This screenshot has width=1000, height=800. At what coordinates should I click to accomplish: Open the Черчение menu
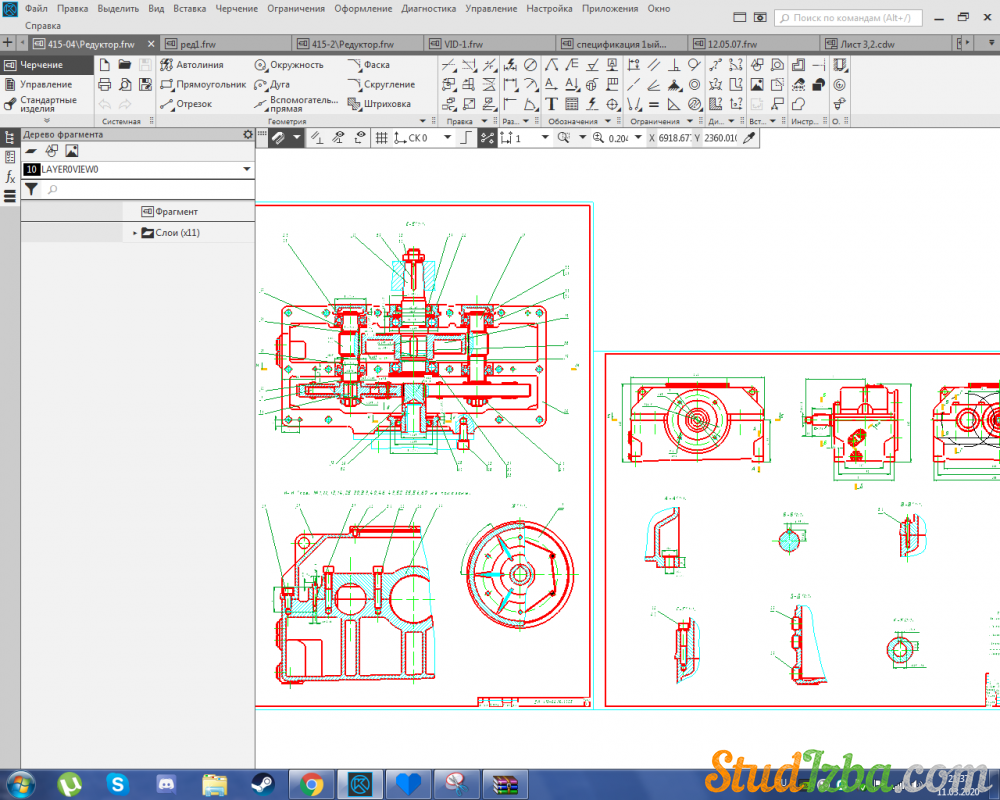[239, 8]
